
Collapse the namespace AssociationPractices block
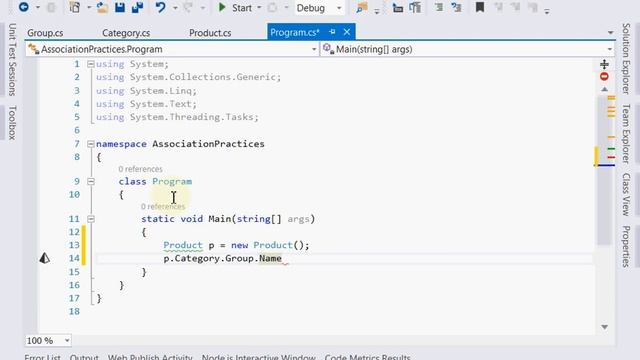click(91, 144)
